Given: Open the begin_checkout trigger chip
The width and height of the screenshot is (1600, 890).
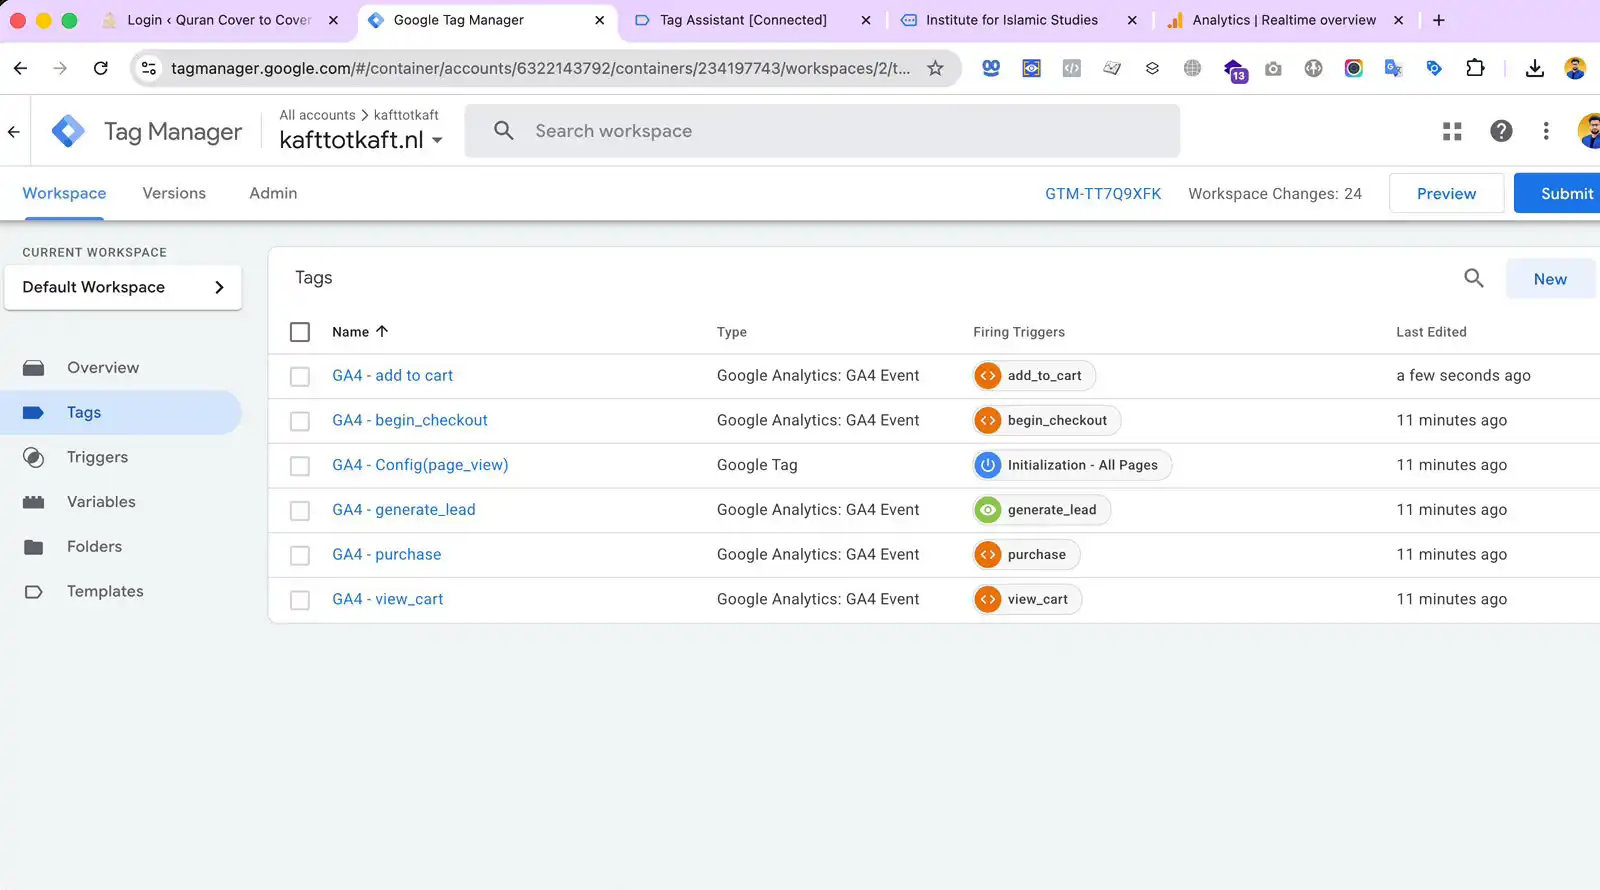Looking at the screenshot, I should [1047, 421].
